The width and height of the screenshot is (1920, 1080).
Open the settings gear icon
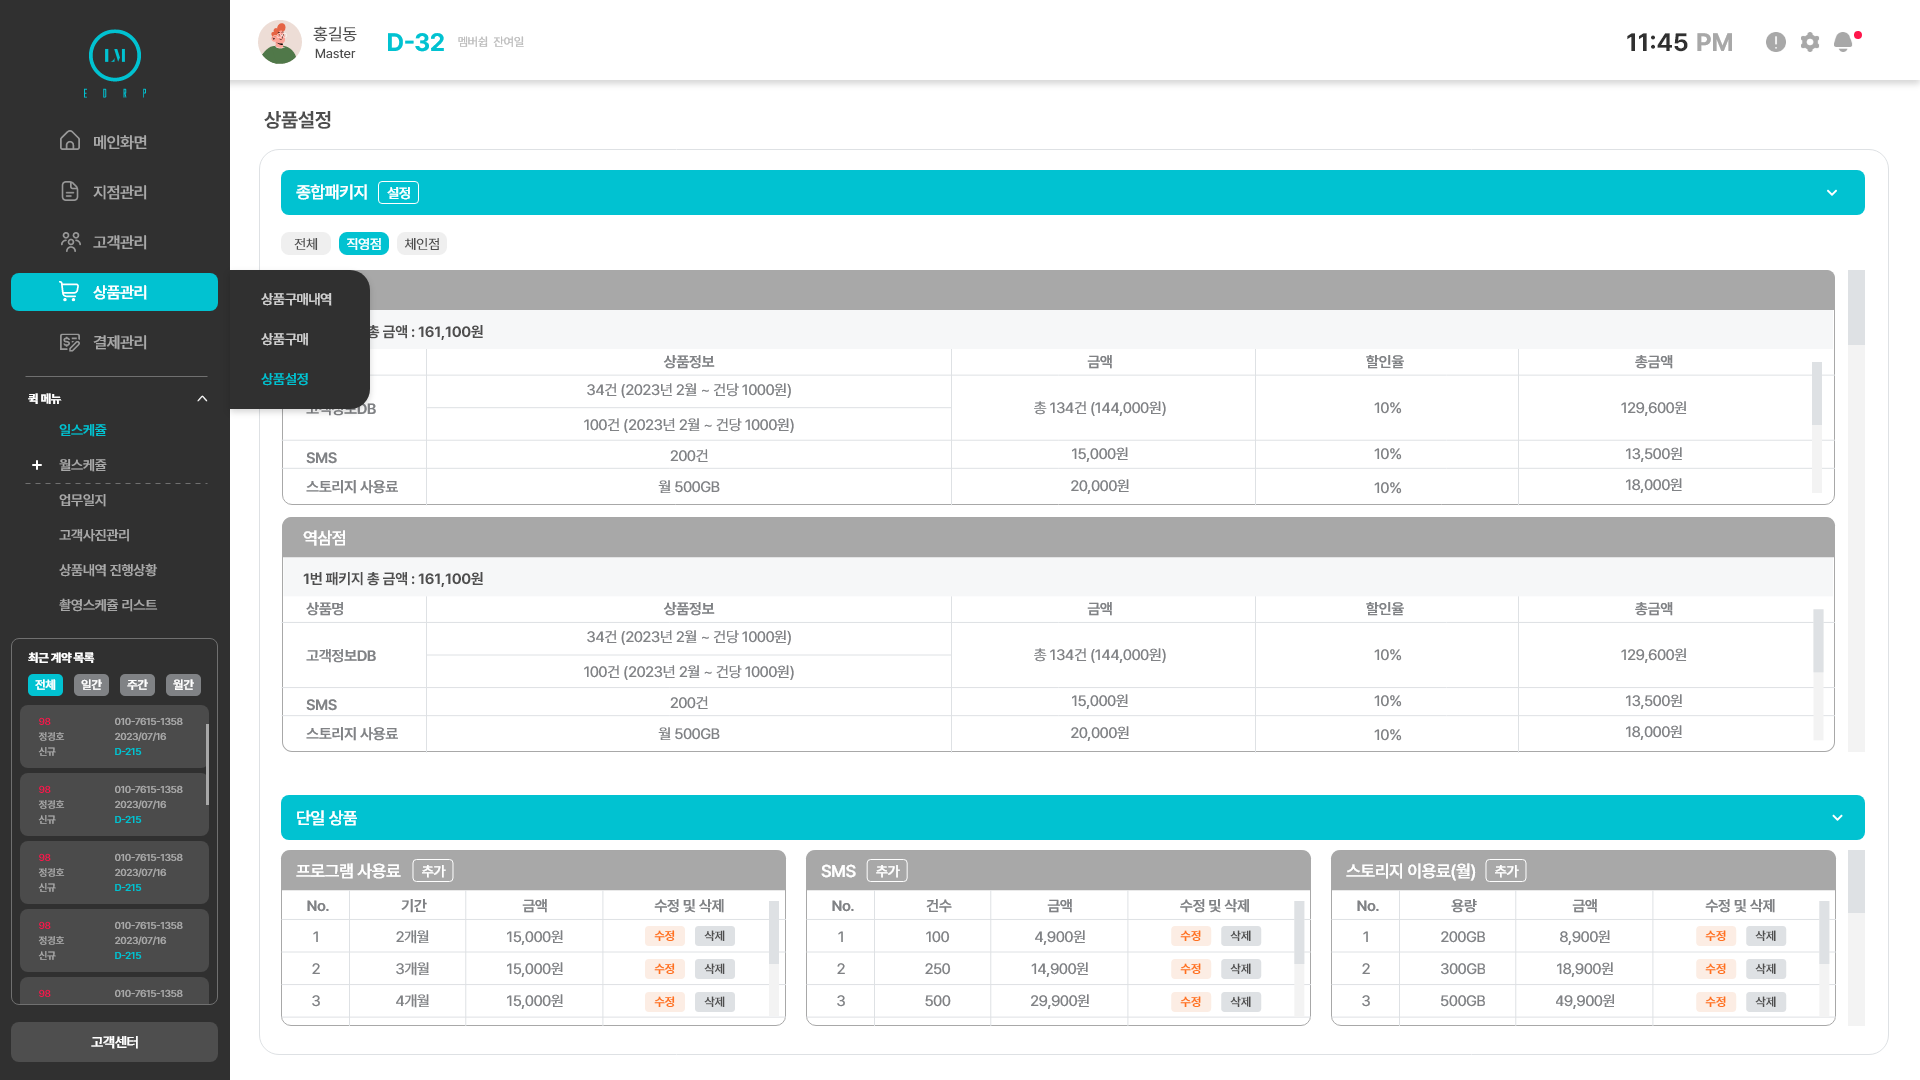tap(1810, 42)
